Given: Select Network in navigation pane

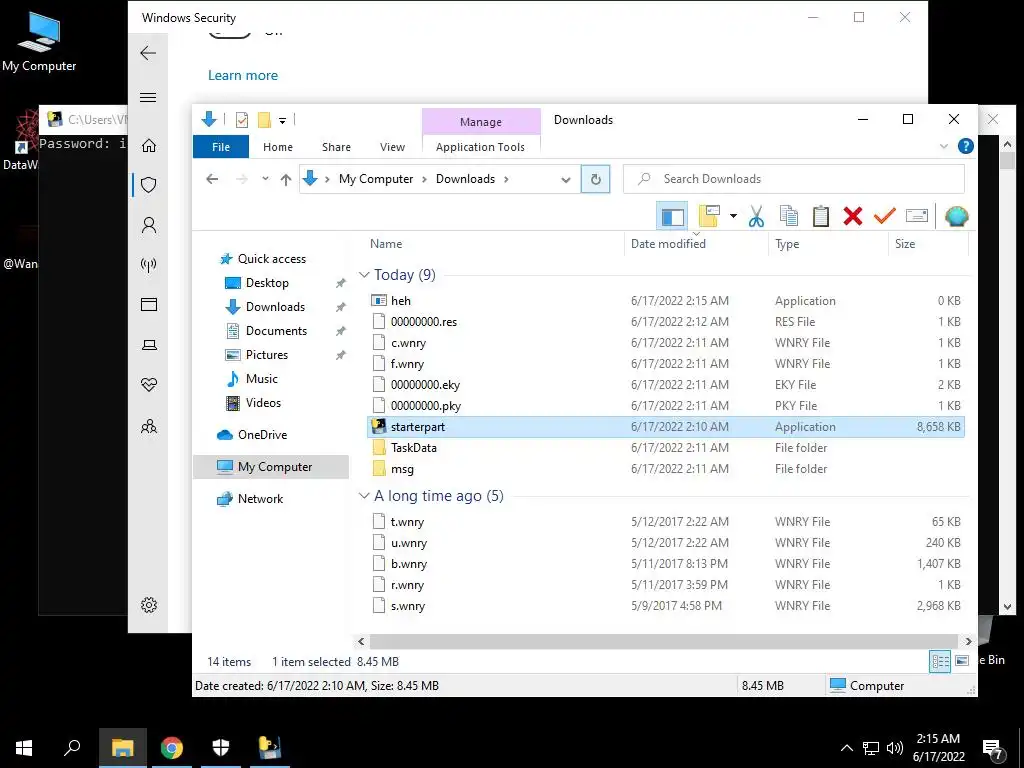Looking at the screenshot, I should click(x=260, y=499).
